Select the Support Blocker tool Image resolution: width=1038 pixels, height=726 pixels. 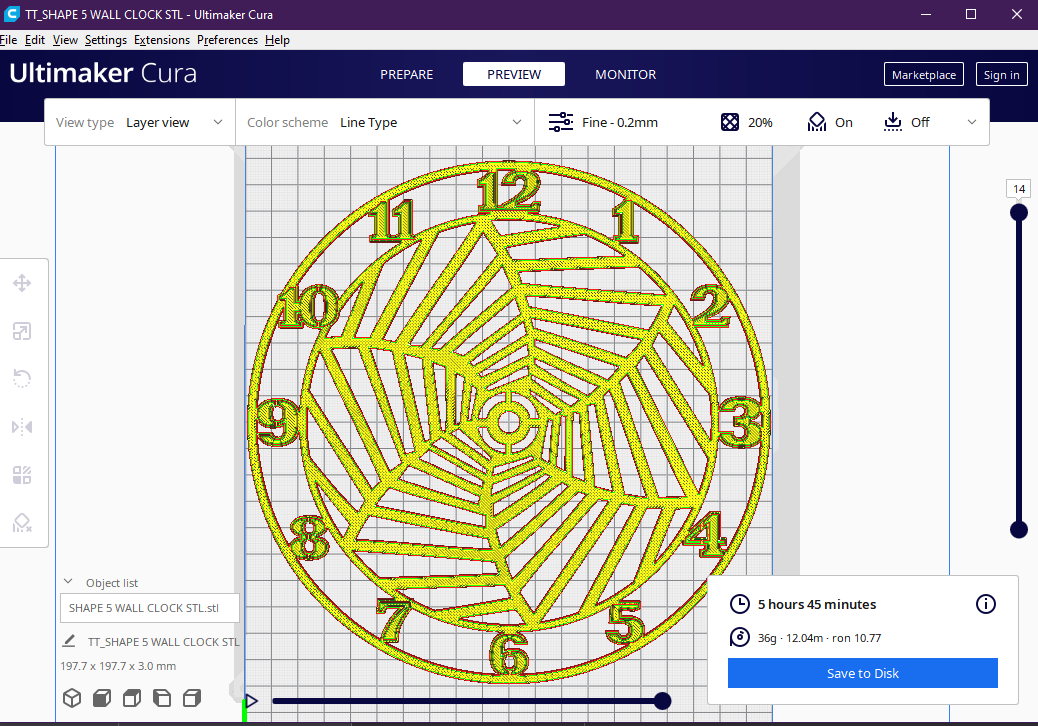[22, 523]
